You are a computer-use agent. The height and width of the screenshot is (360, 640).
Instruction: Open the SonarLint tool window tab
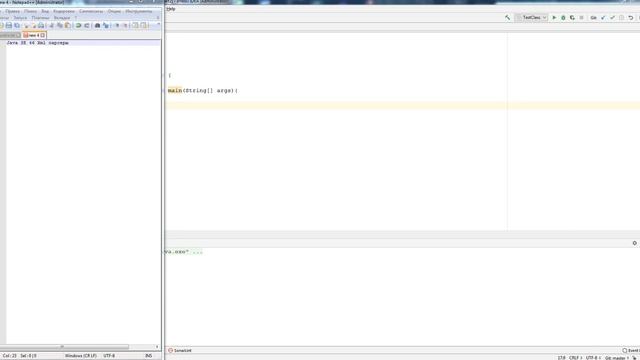[180, 350]
